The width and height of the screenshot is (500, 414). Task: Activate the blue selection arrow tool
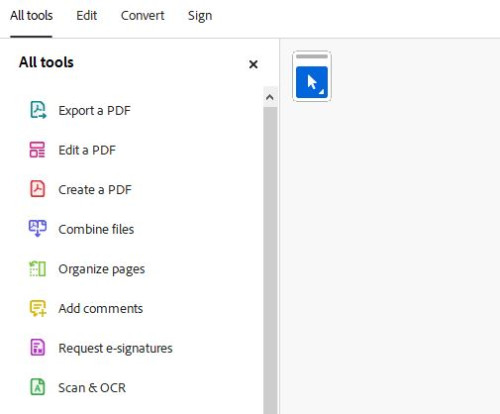pos(312,82)
